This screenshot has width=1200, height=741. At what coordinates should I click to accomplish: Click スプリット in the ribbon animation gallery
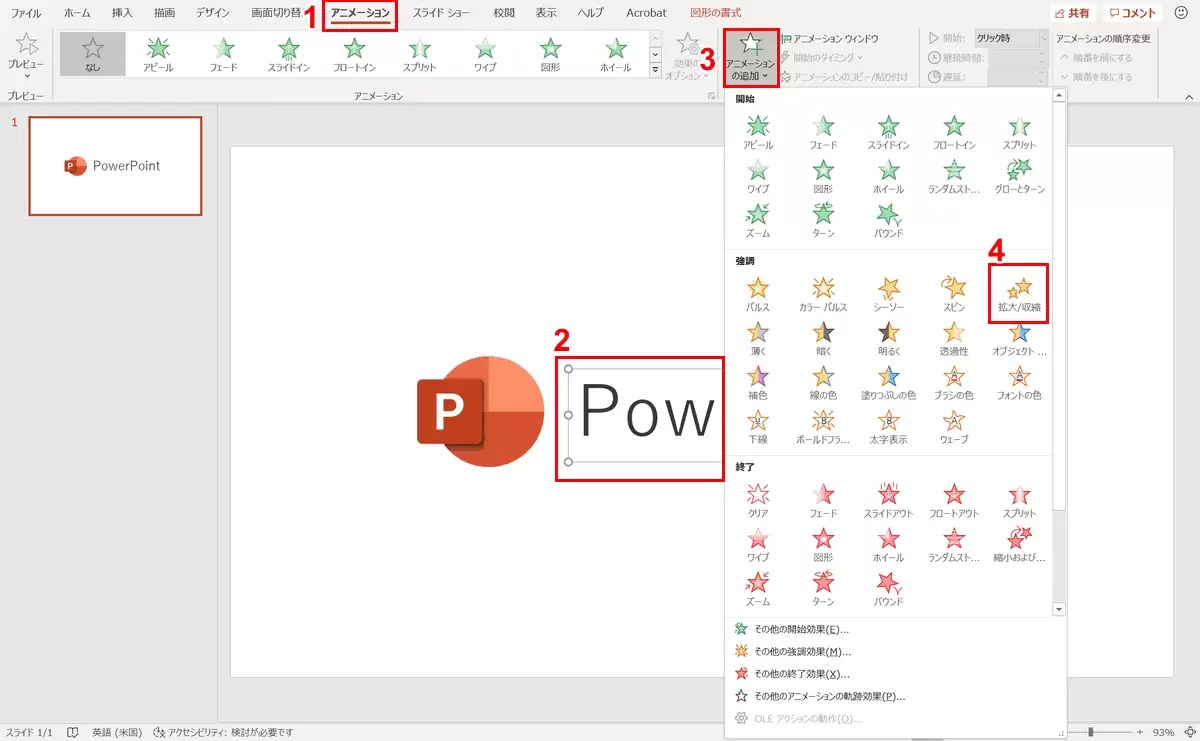[420, 54]
